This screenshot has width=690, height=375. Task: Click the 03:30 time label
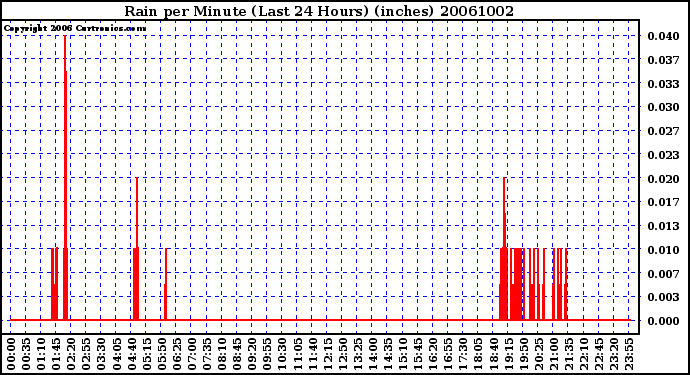101,354
